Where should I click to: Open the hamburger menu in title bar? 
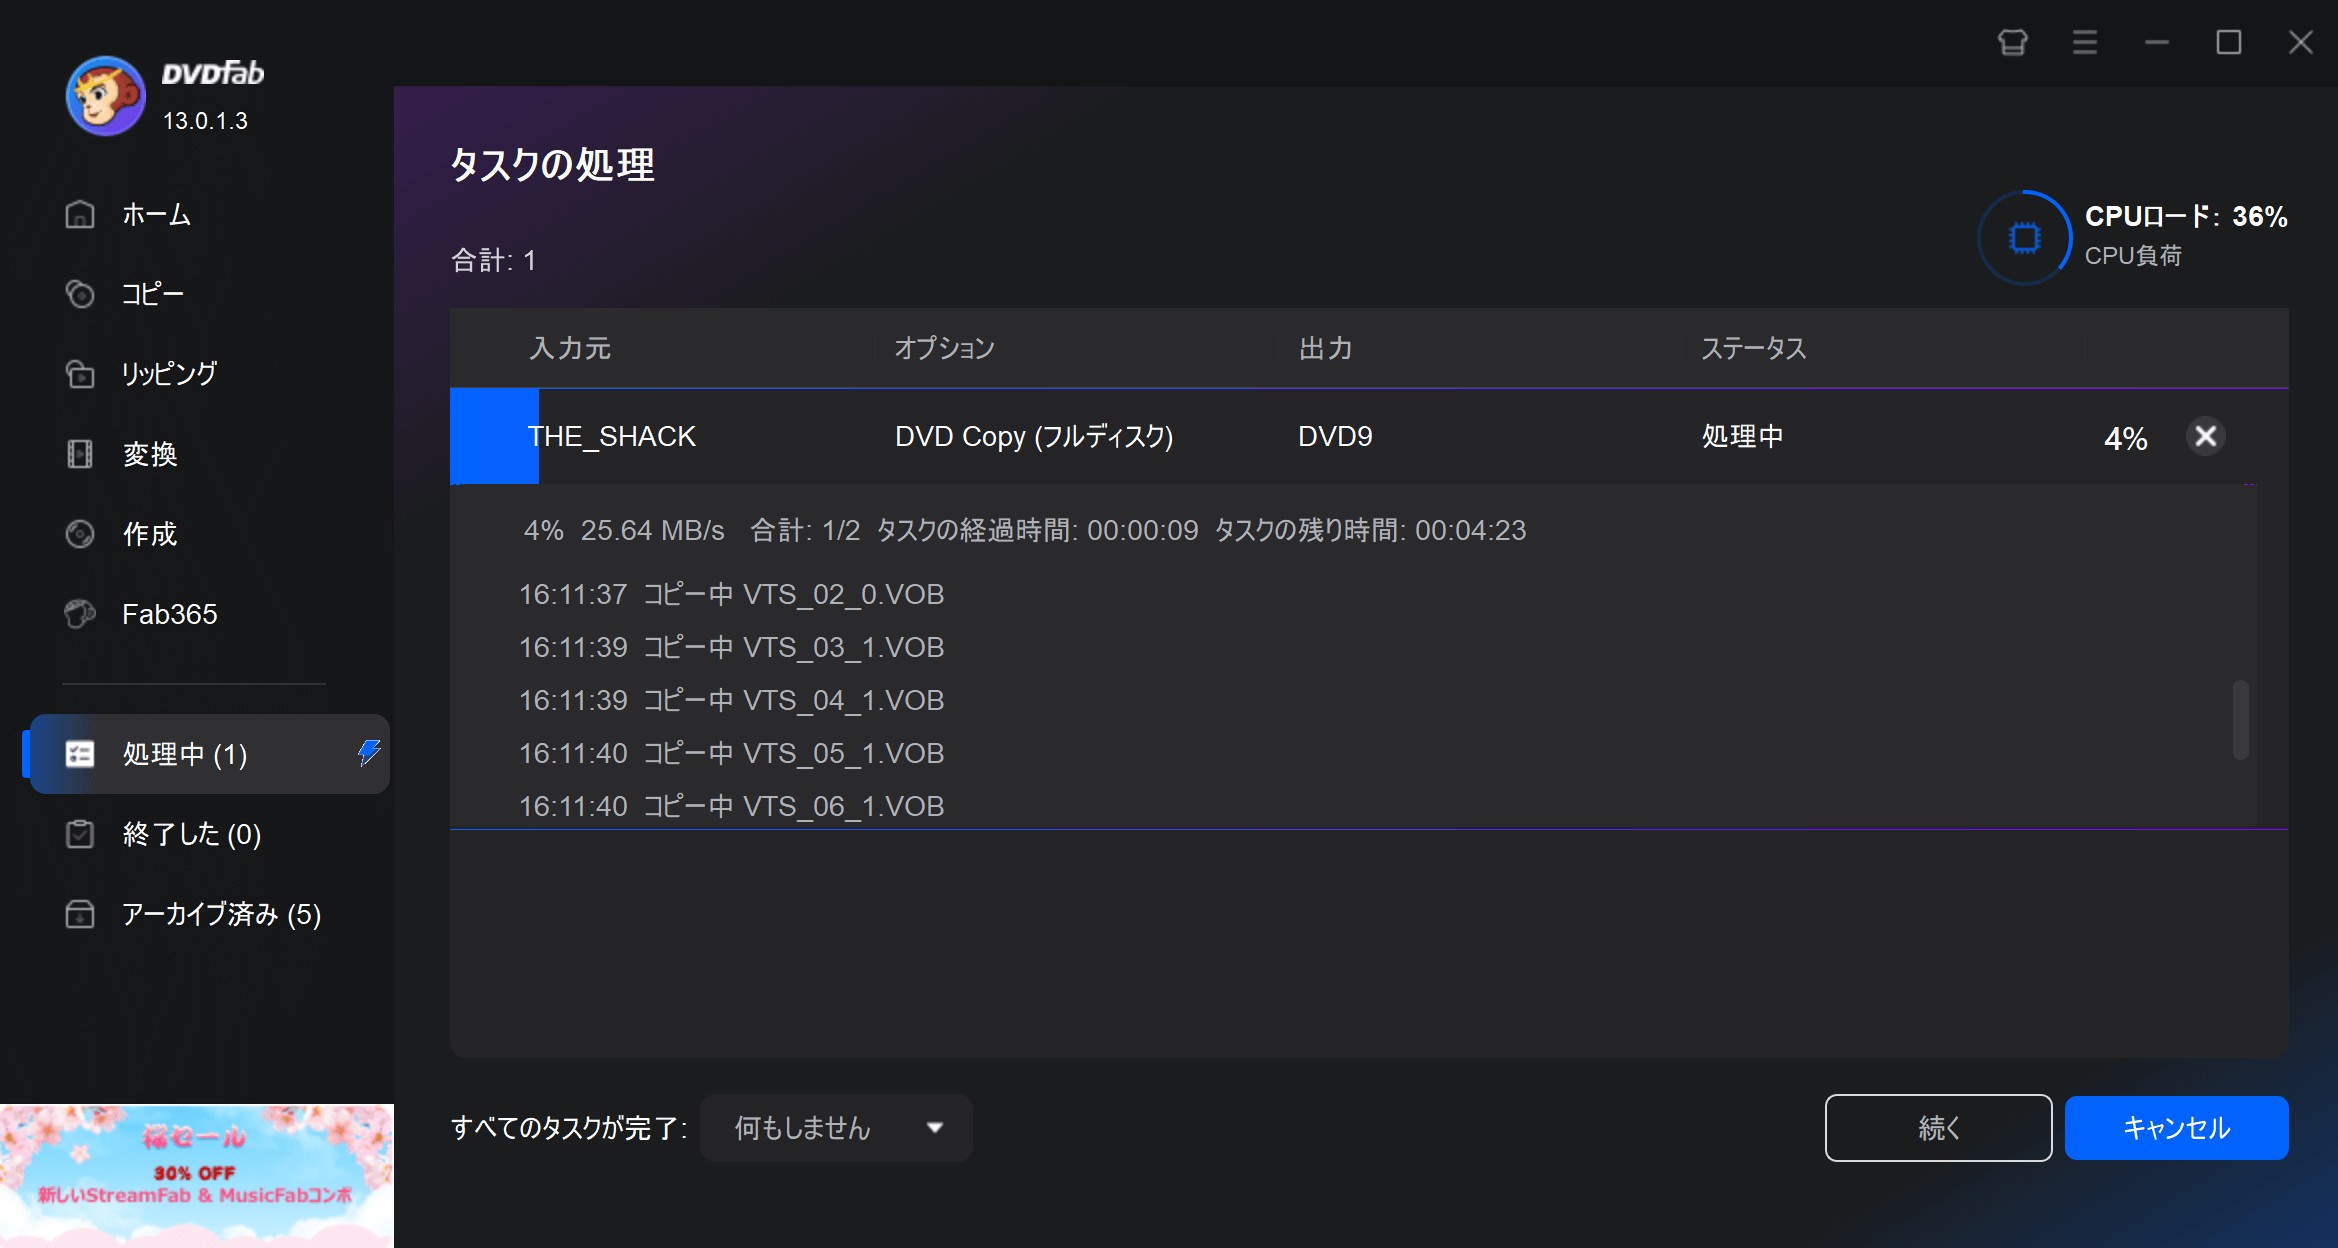pyautogui.click(x=2084, y=42)
